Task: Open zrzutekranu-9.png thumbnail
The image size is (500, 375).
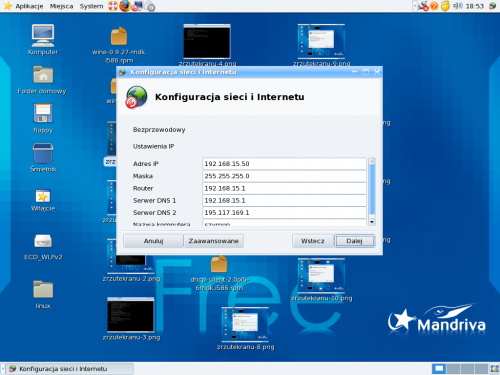Action: click(321, 41)
